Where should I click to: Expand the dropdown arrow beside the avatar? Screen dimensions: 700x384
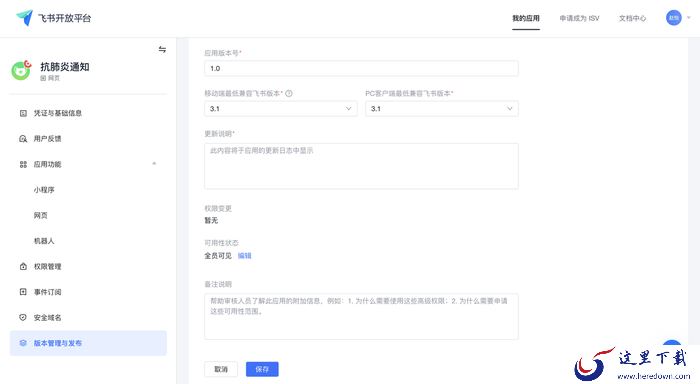689,18
